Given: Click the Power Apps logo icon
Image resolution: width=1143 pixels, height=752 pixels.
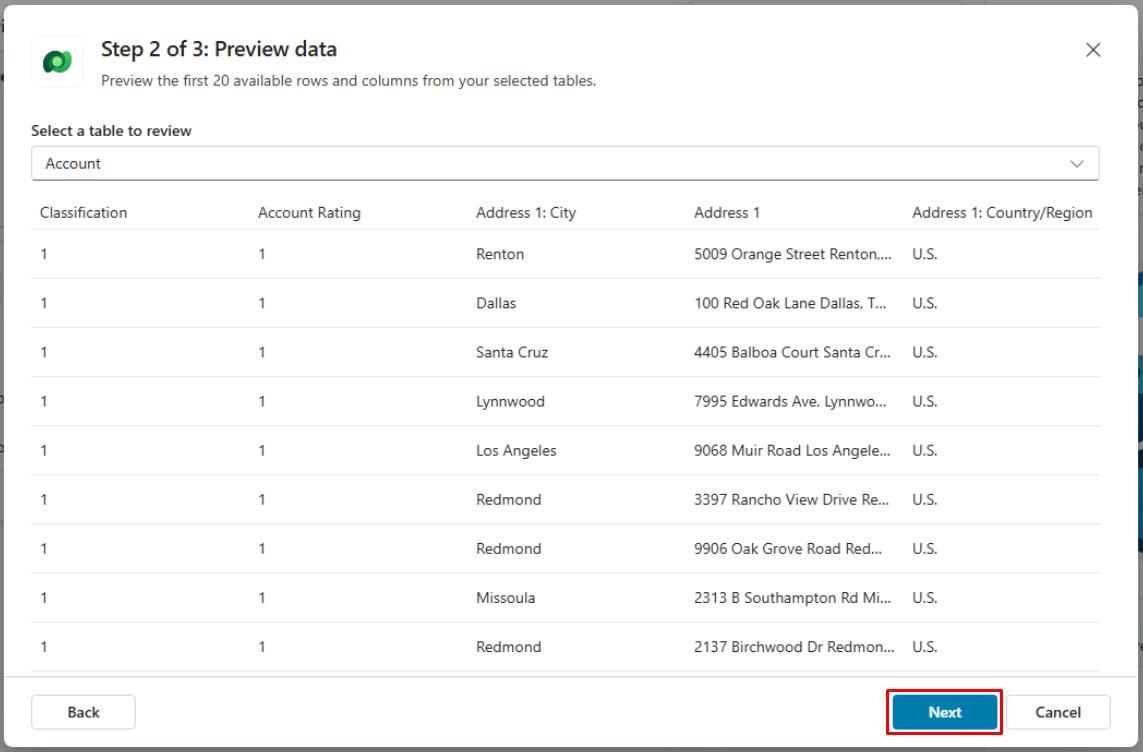Looking at the screenshot, I should coord(57,62).
